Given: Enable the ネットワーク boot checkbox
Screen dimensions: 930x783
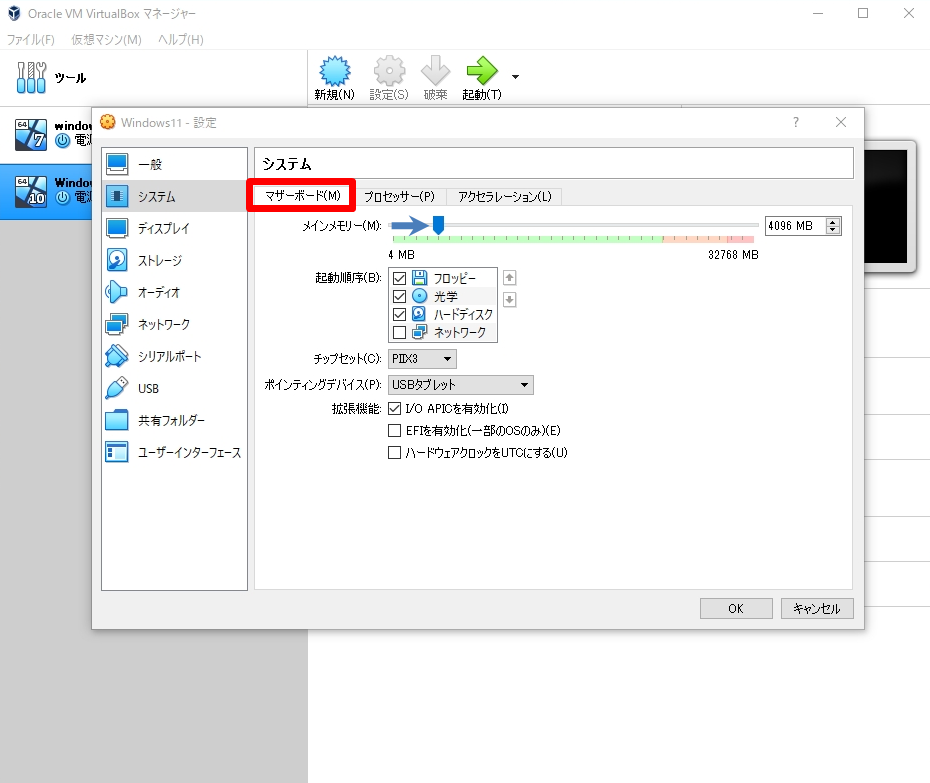Looking at the screenshot, I should point(400,332).
